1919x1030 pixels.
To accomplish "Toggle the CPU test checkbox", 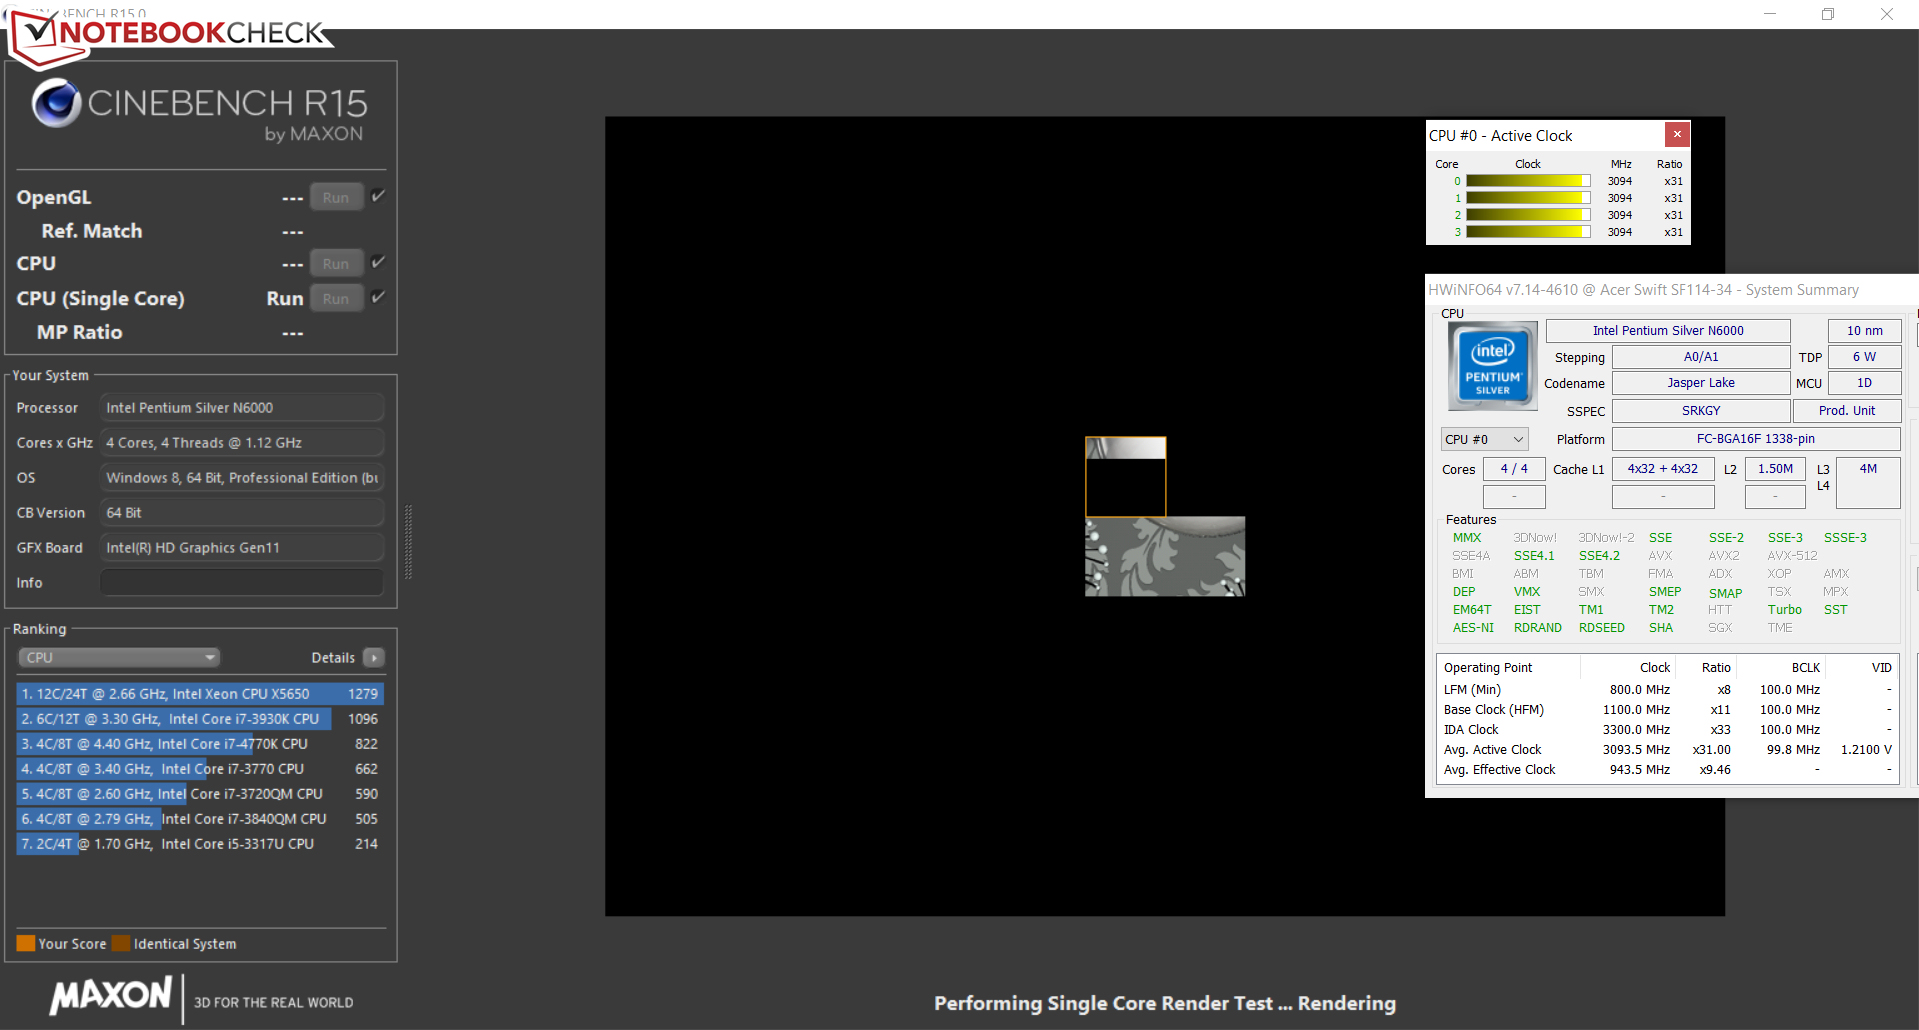I will [x=378, y=262].
